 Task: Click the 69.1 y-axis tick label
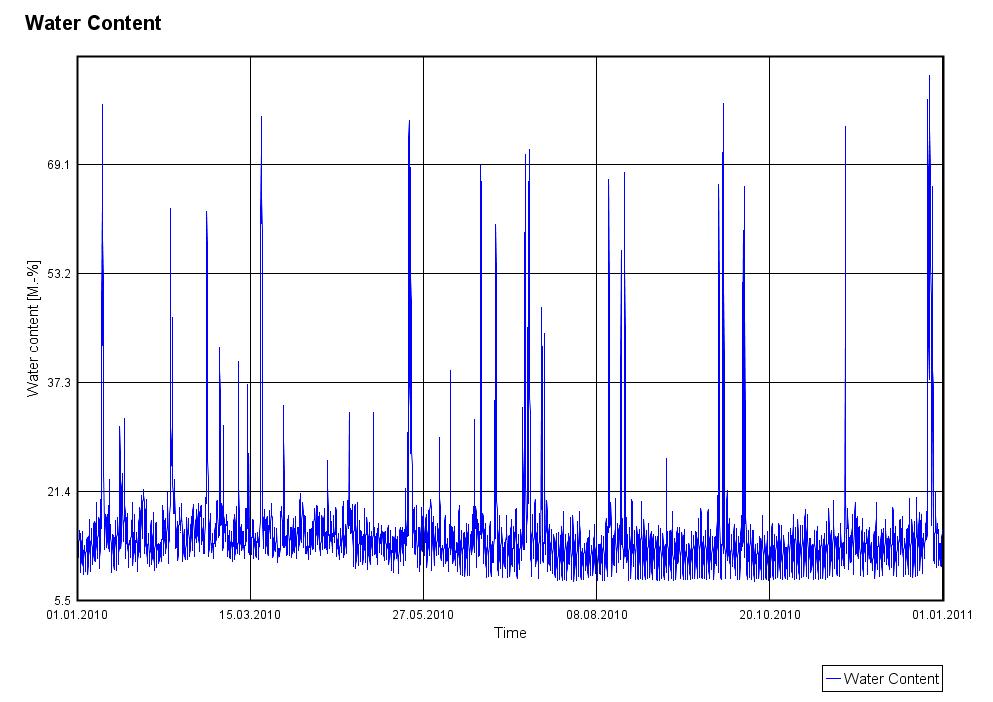pos(57,164)
